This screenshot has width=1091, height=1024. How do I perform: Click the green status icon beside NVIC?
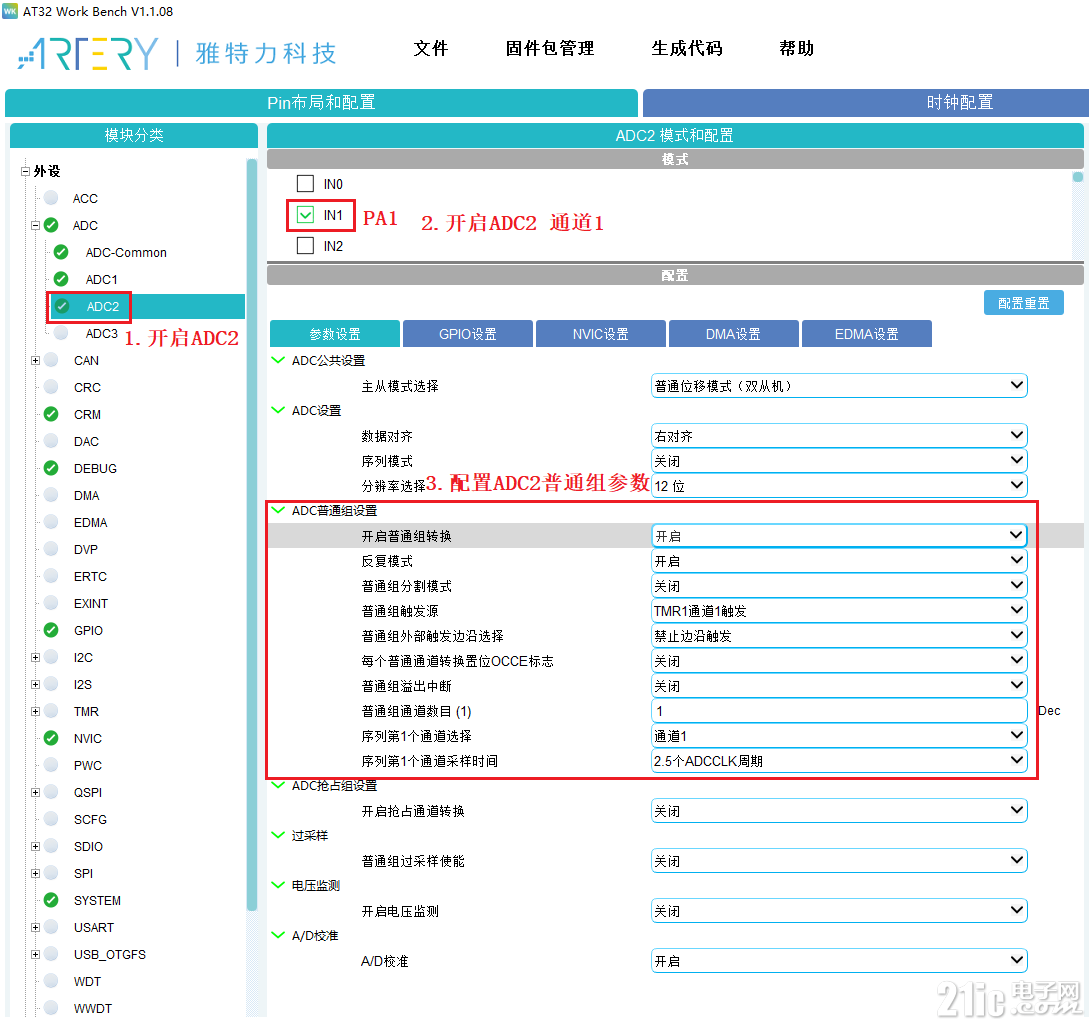point(51,738)
